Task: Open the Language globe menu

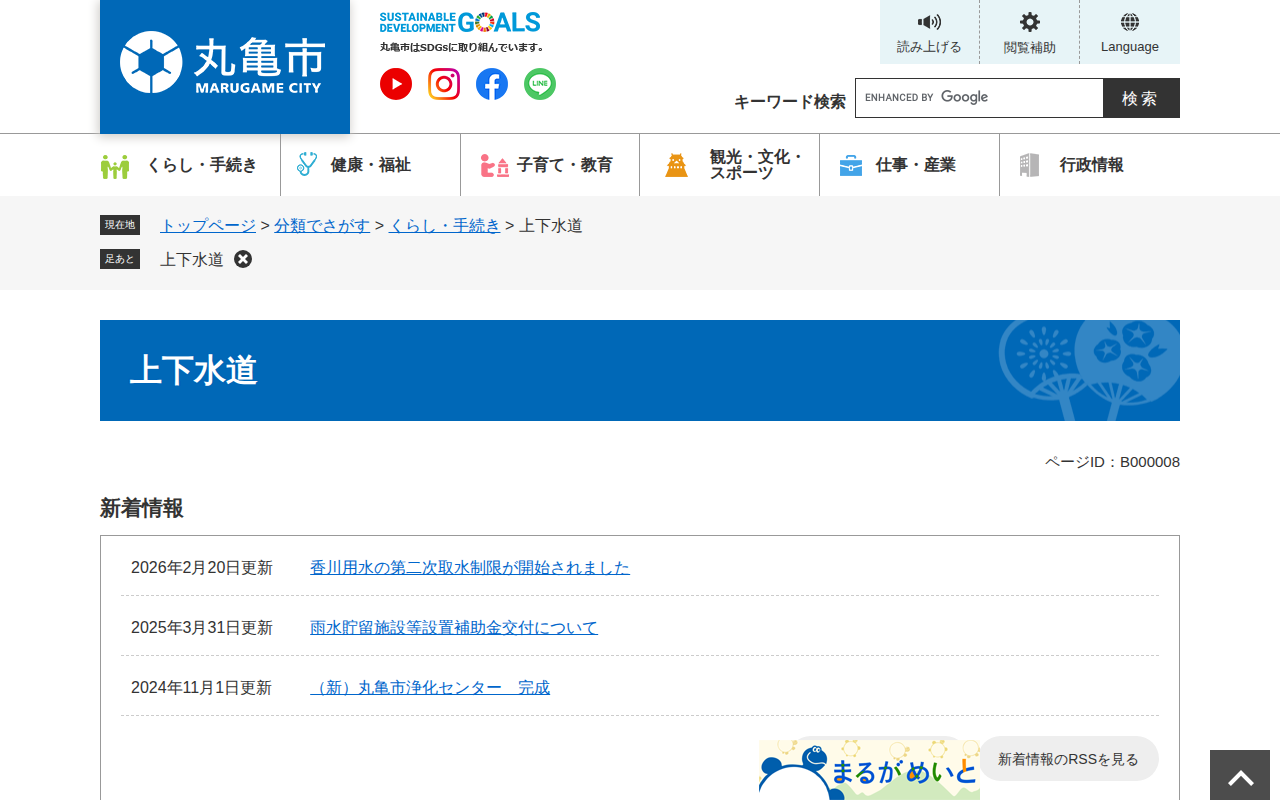Action: [x=1129, y=23]
